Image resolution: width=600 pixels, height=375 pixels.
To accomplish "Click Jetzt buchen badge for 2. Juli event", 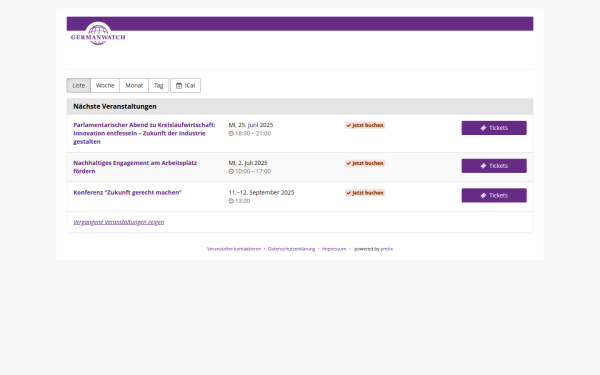I will (x=365, y=163).
